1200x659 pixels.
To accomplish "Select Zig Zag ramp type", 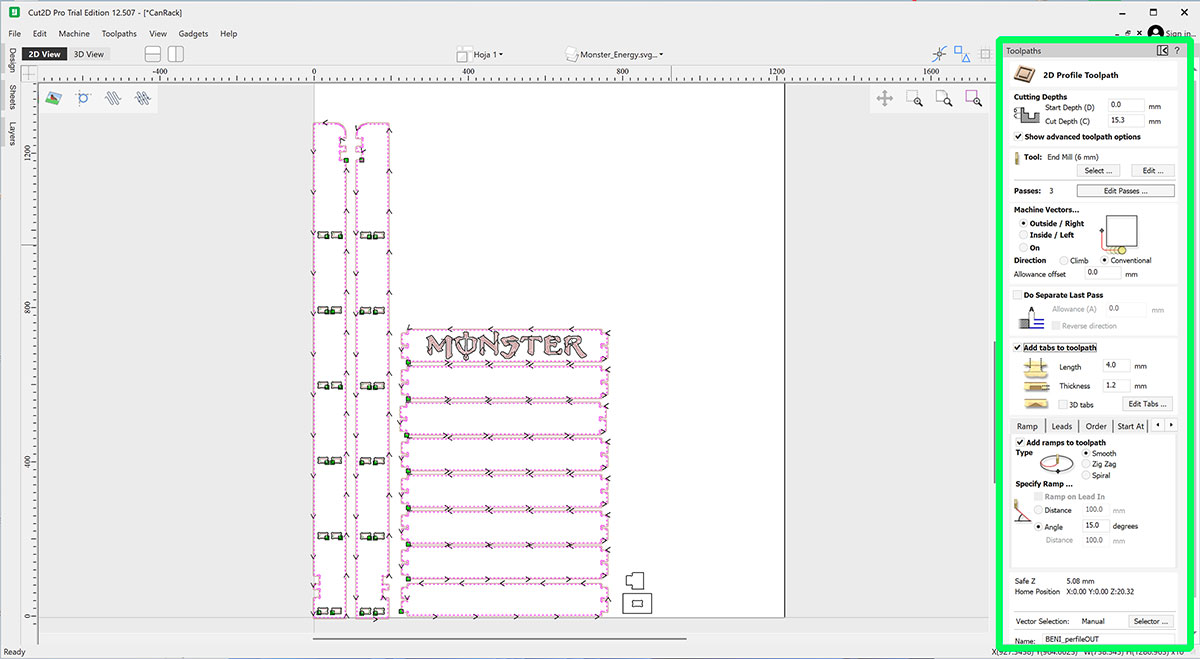I will (x=1086, y=464).
